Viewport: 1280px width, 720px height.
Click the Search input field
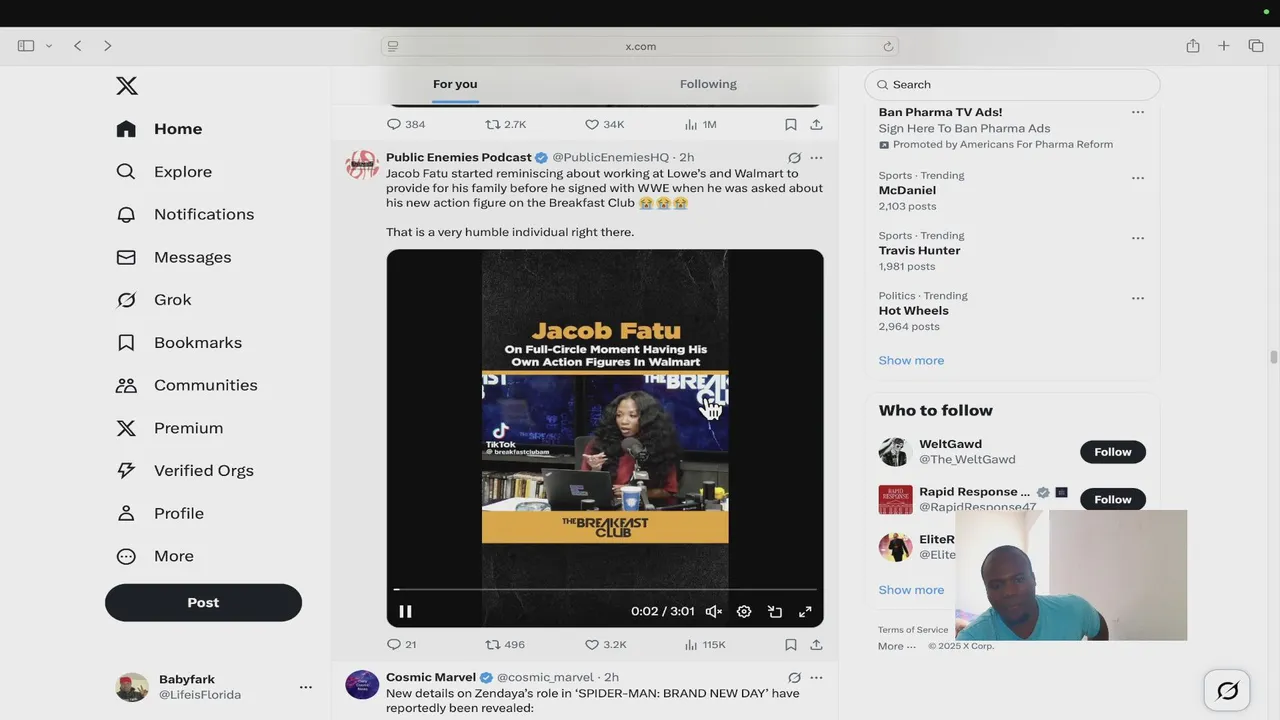tap(1012, 85)
